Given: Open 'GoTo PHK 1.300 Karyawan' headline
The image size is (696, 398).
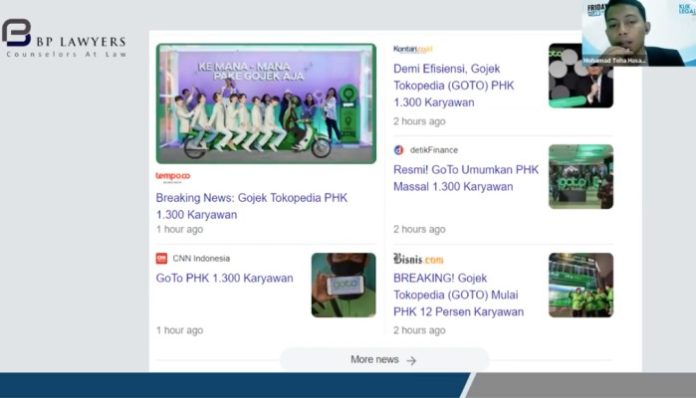Looking at the screenshot, I should [224, 278].
